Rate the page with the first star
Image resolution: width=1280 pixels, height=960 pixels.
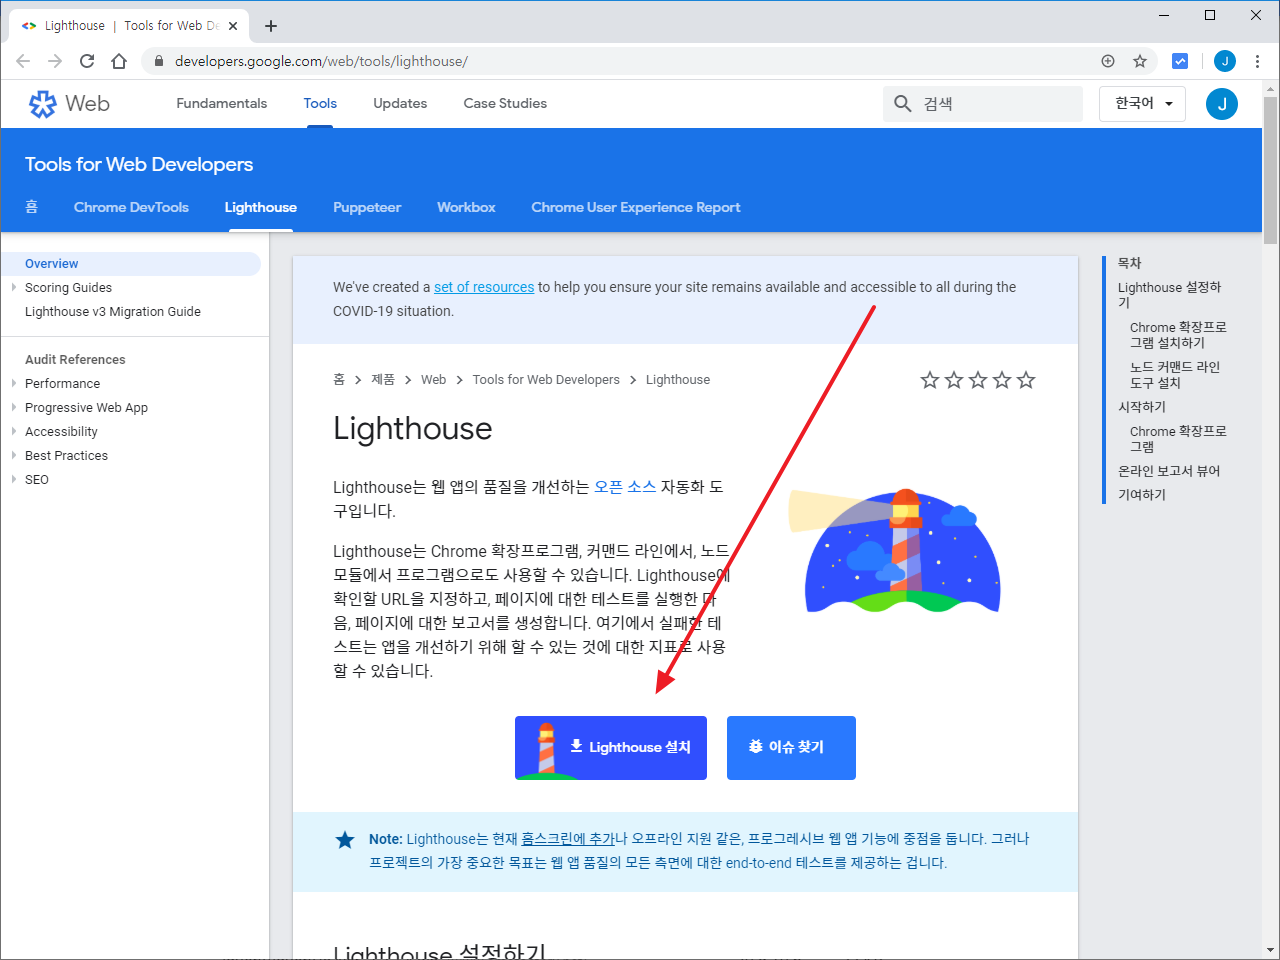pyautogui.click(x=930, y=380)
